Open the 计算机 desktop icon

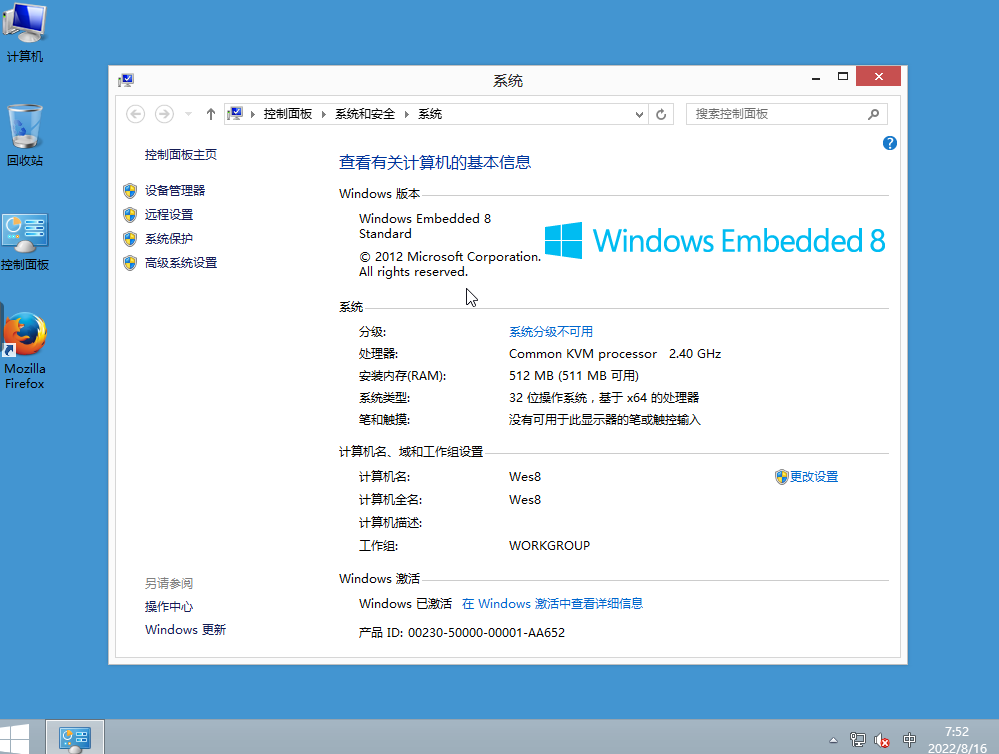pyautogui.click(x=25, y=32)
